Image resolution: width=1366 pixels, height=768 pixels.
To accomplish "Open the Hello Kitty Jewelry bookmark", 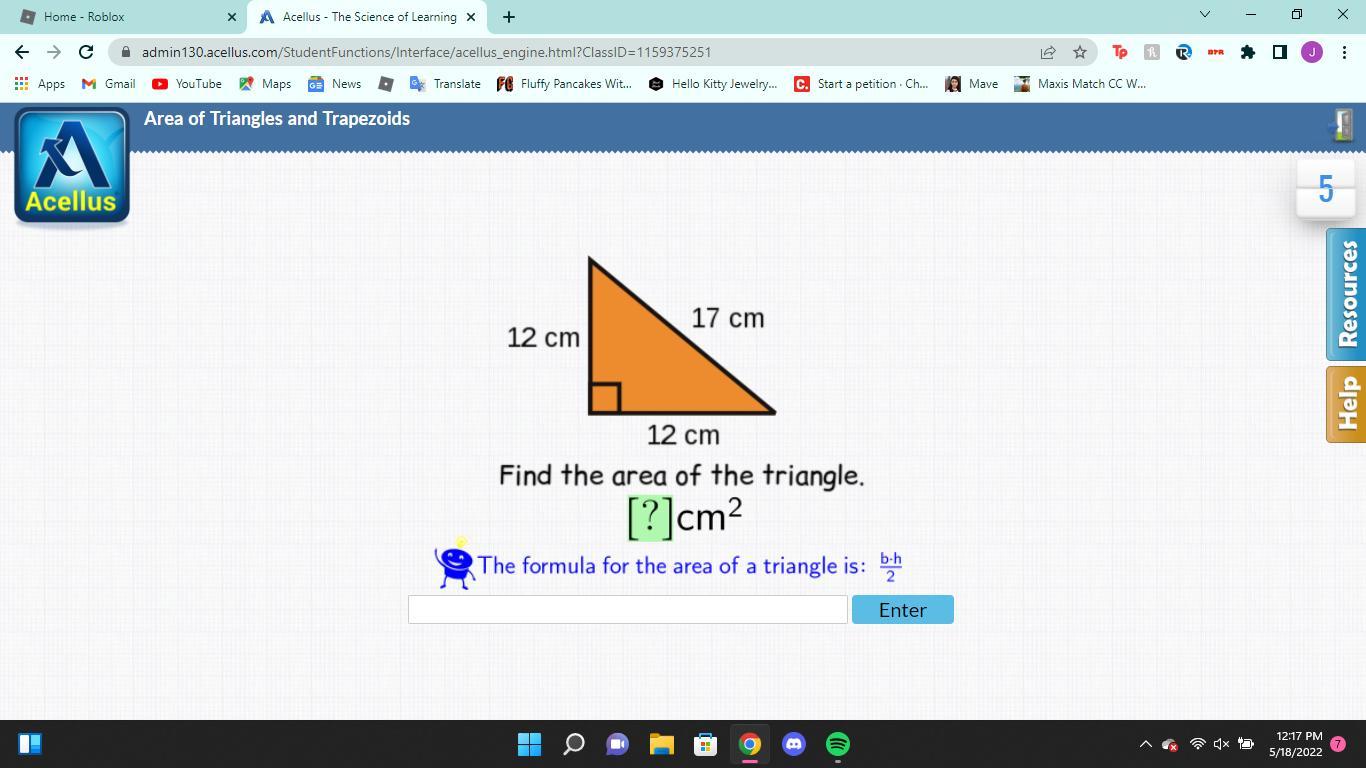I will pos(713,84).
